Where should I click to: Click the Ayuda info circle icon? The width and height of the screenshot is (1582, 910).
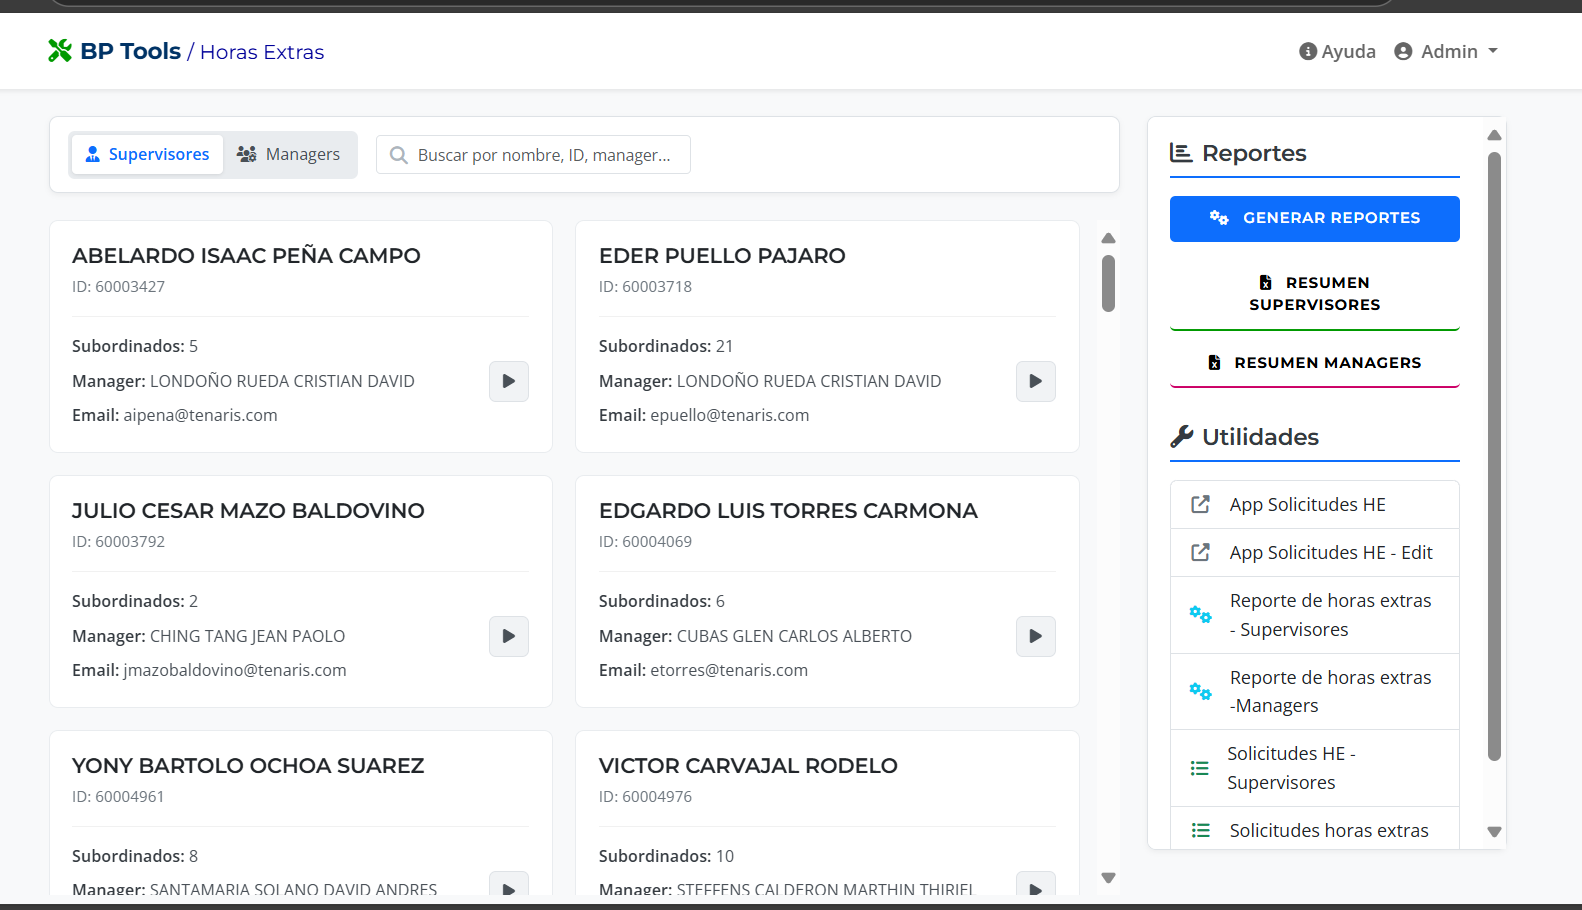pos(1308,51)
